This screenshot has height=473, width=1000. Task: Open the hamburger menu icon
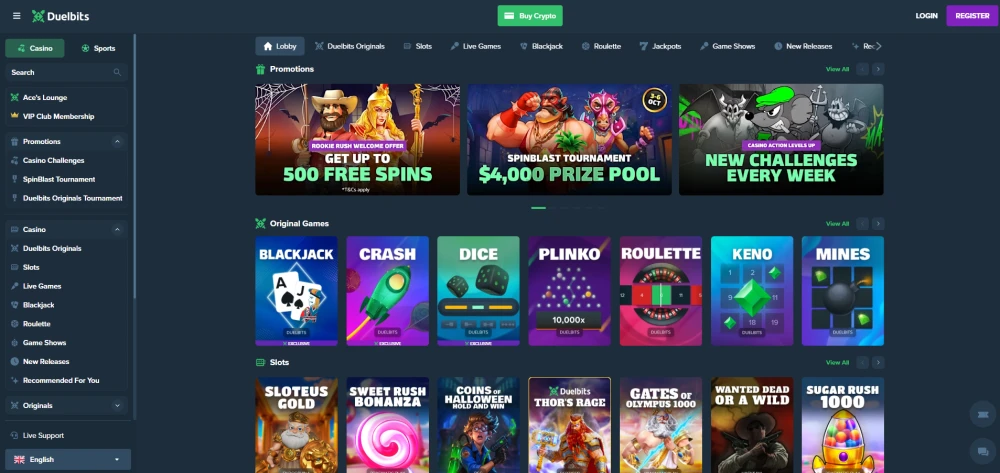17,16
